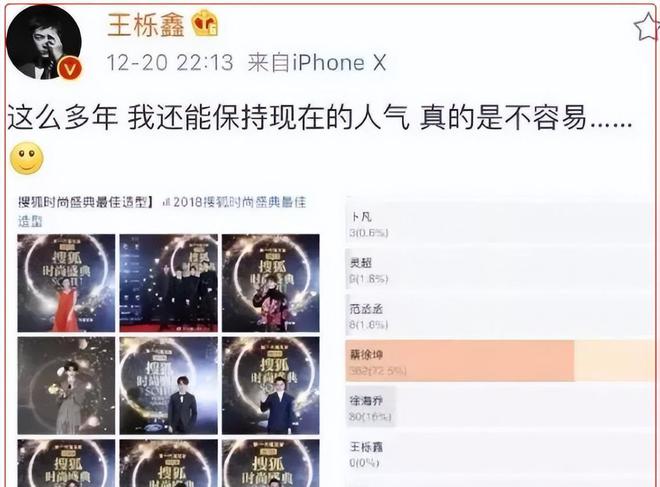
Task: Click the smiley face emoji
Action: coord(27,159)
